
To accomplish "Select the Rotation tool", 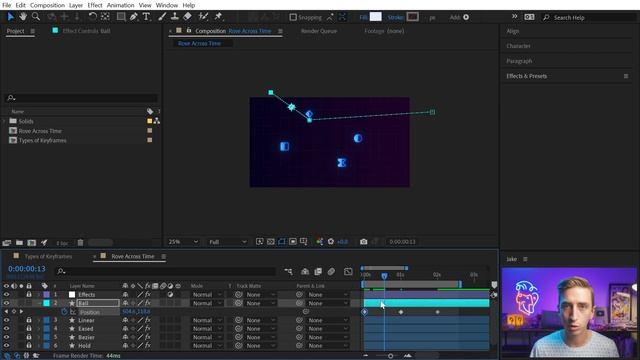I will click(93, 17).
